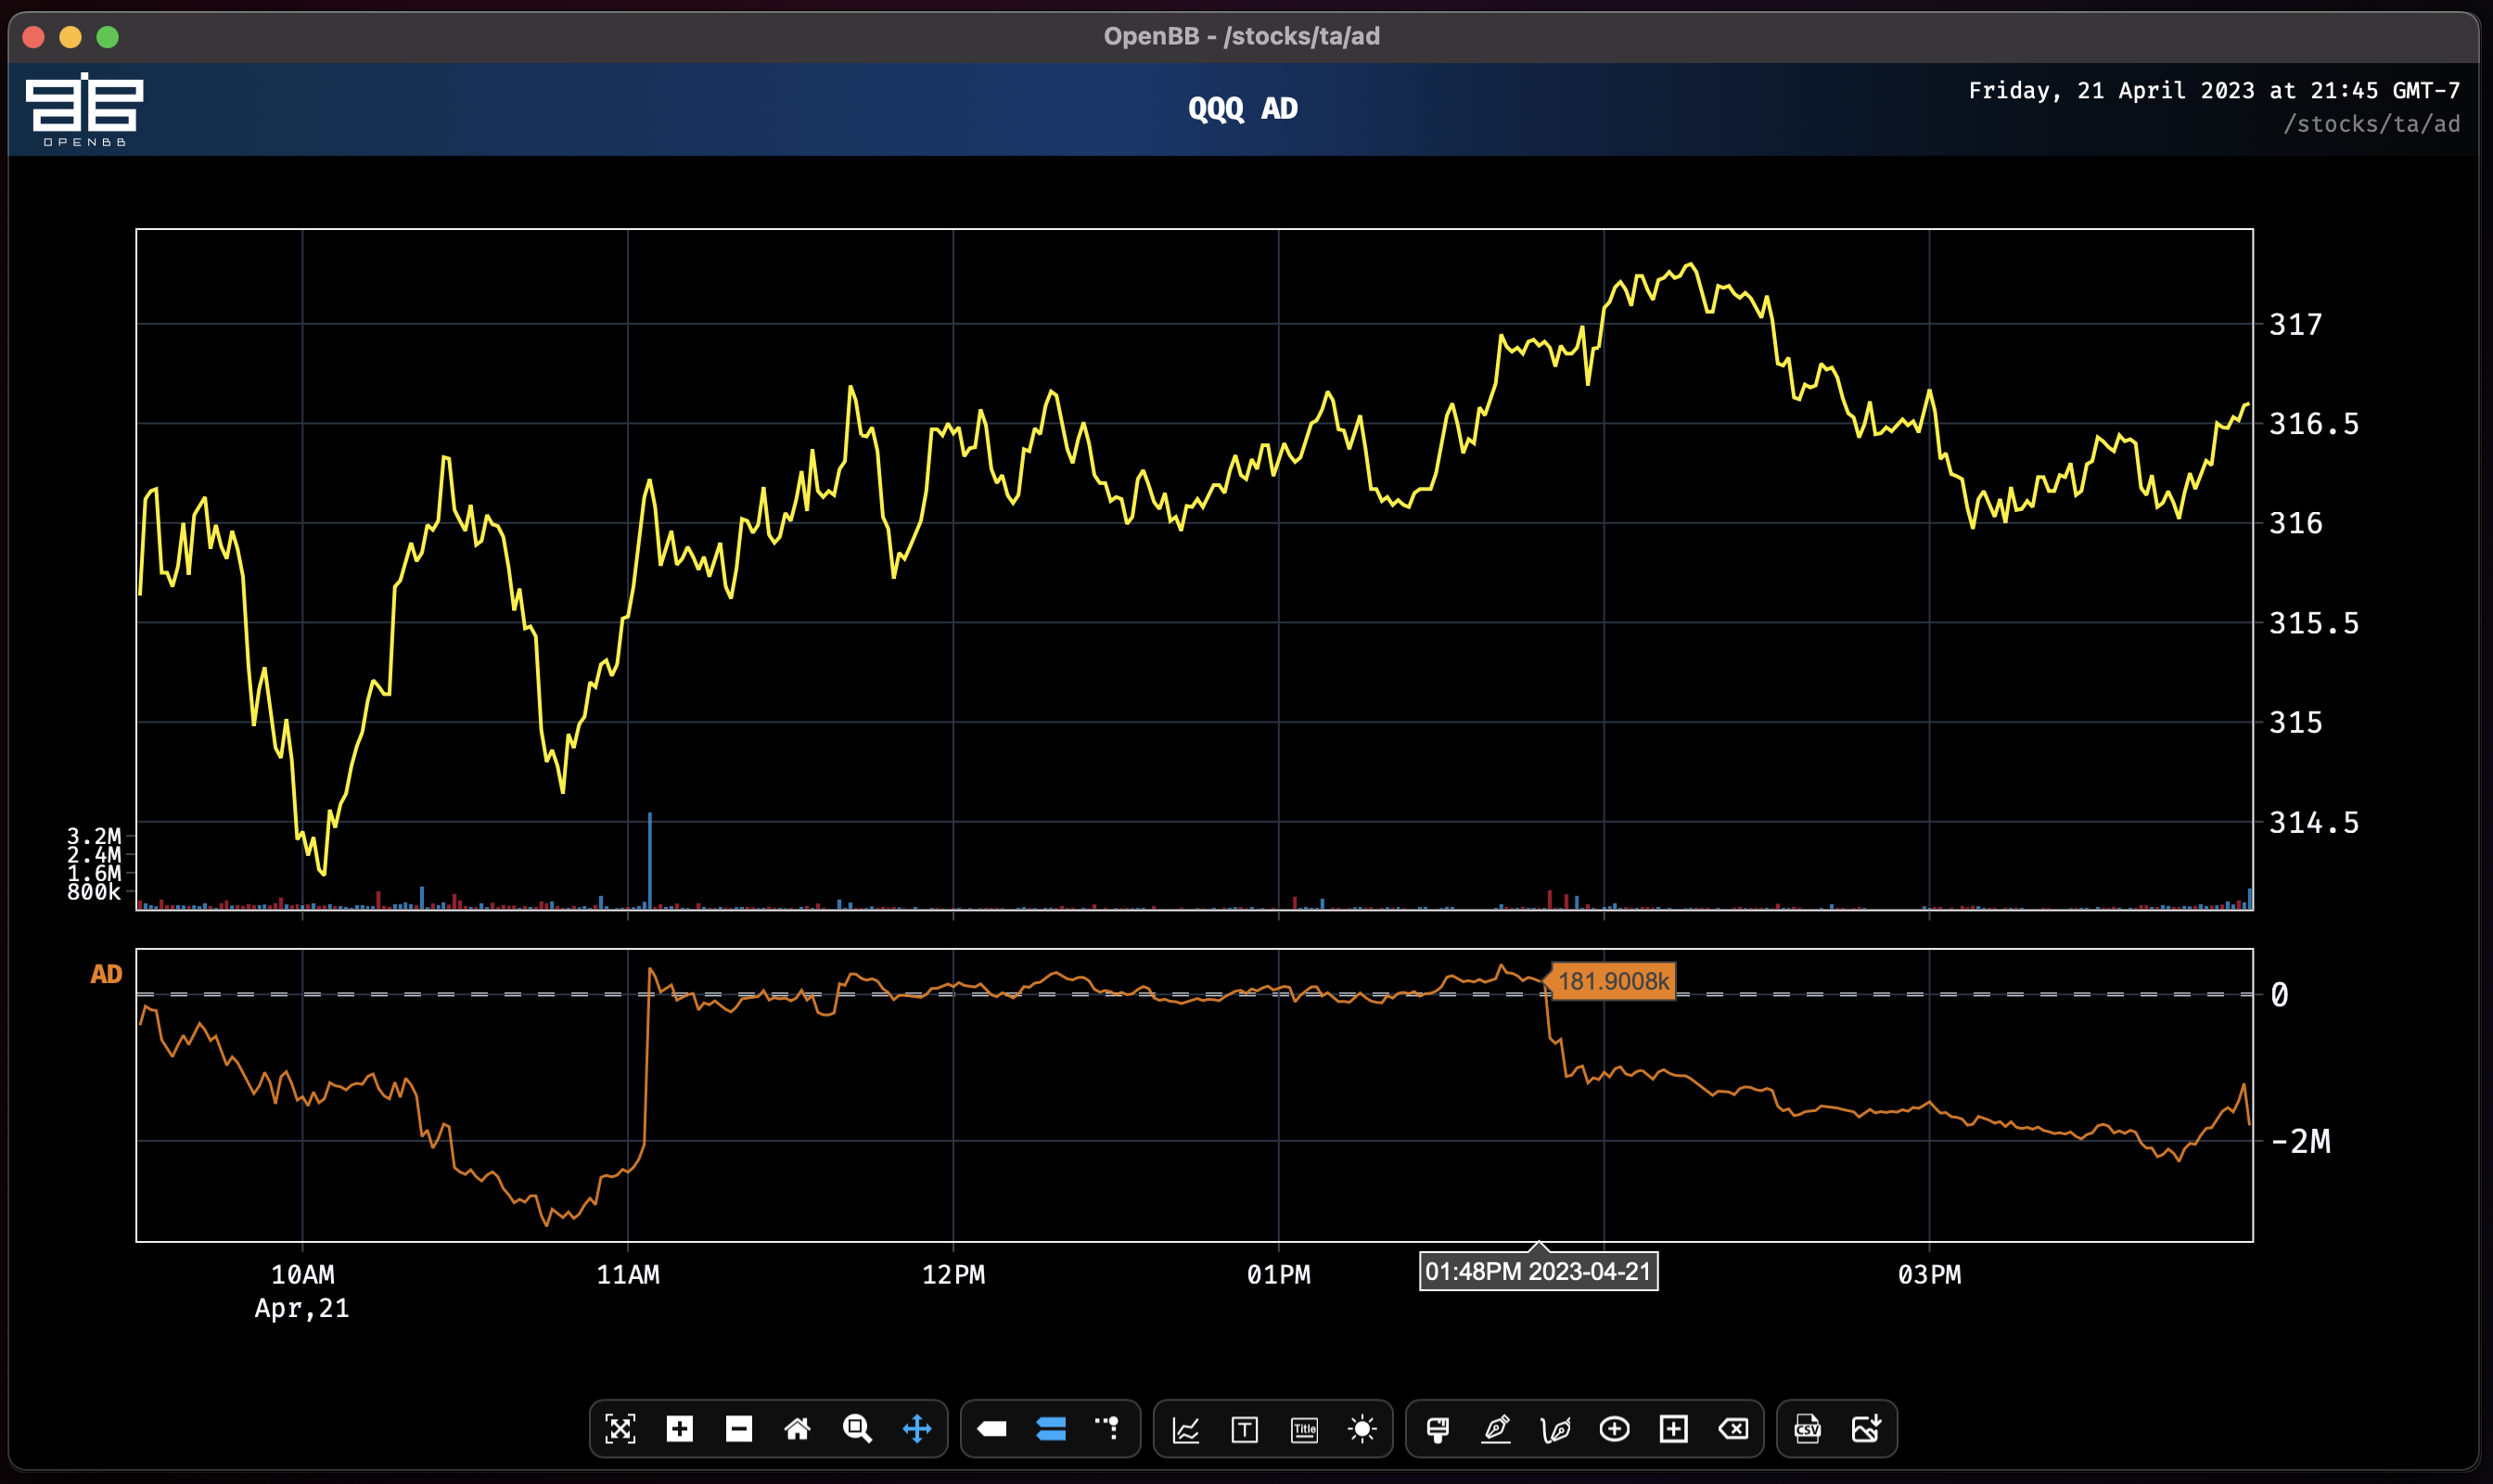This screenshot has height=1484, width=2493.
Task: Download the chart as image icon
Action: click(1867, 1429)
